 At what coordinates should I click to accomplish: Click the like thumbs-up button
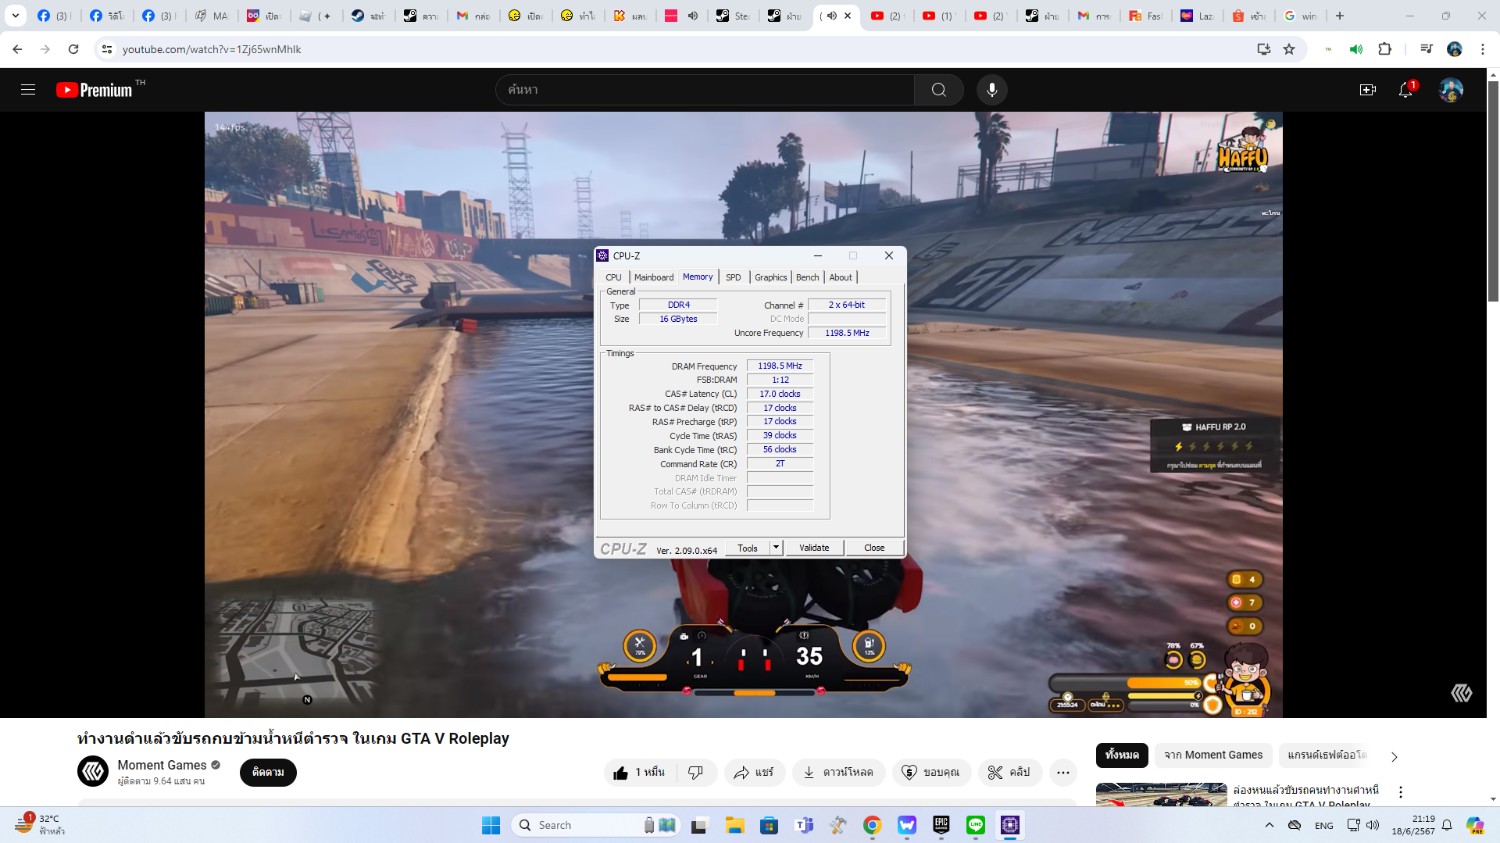(640, 772)
